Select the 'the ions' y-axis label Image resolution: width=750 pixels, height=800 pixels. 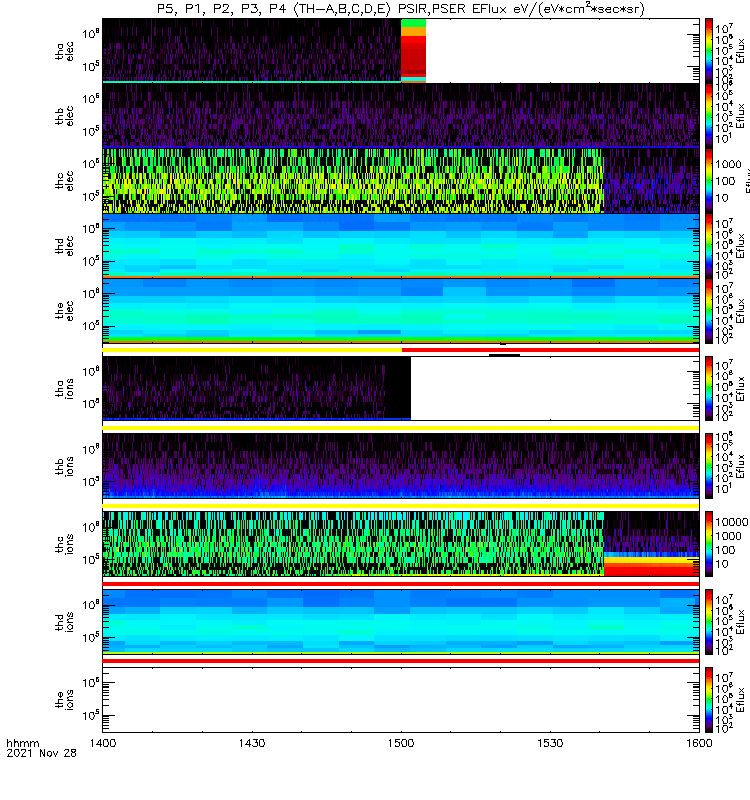tap(65, 699)
